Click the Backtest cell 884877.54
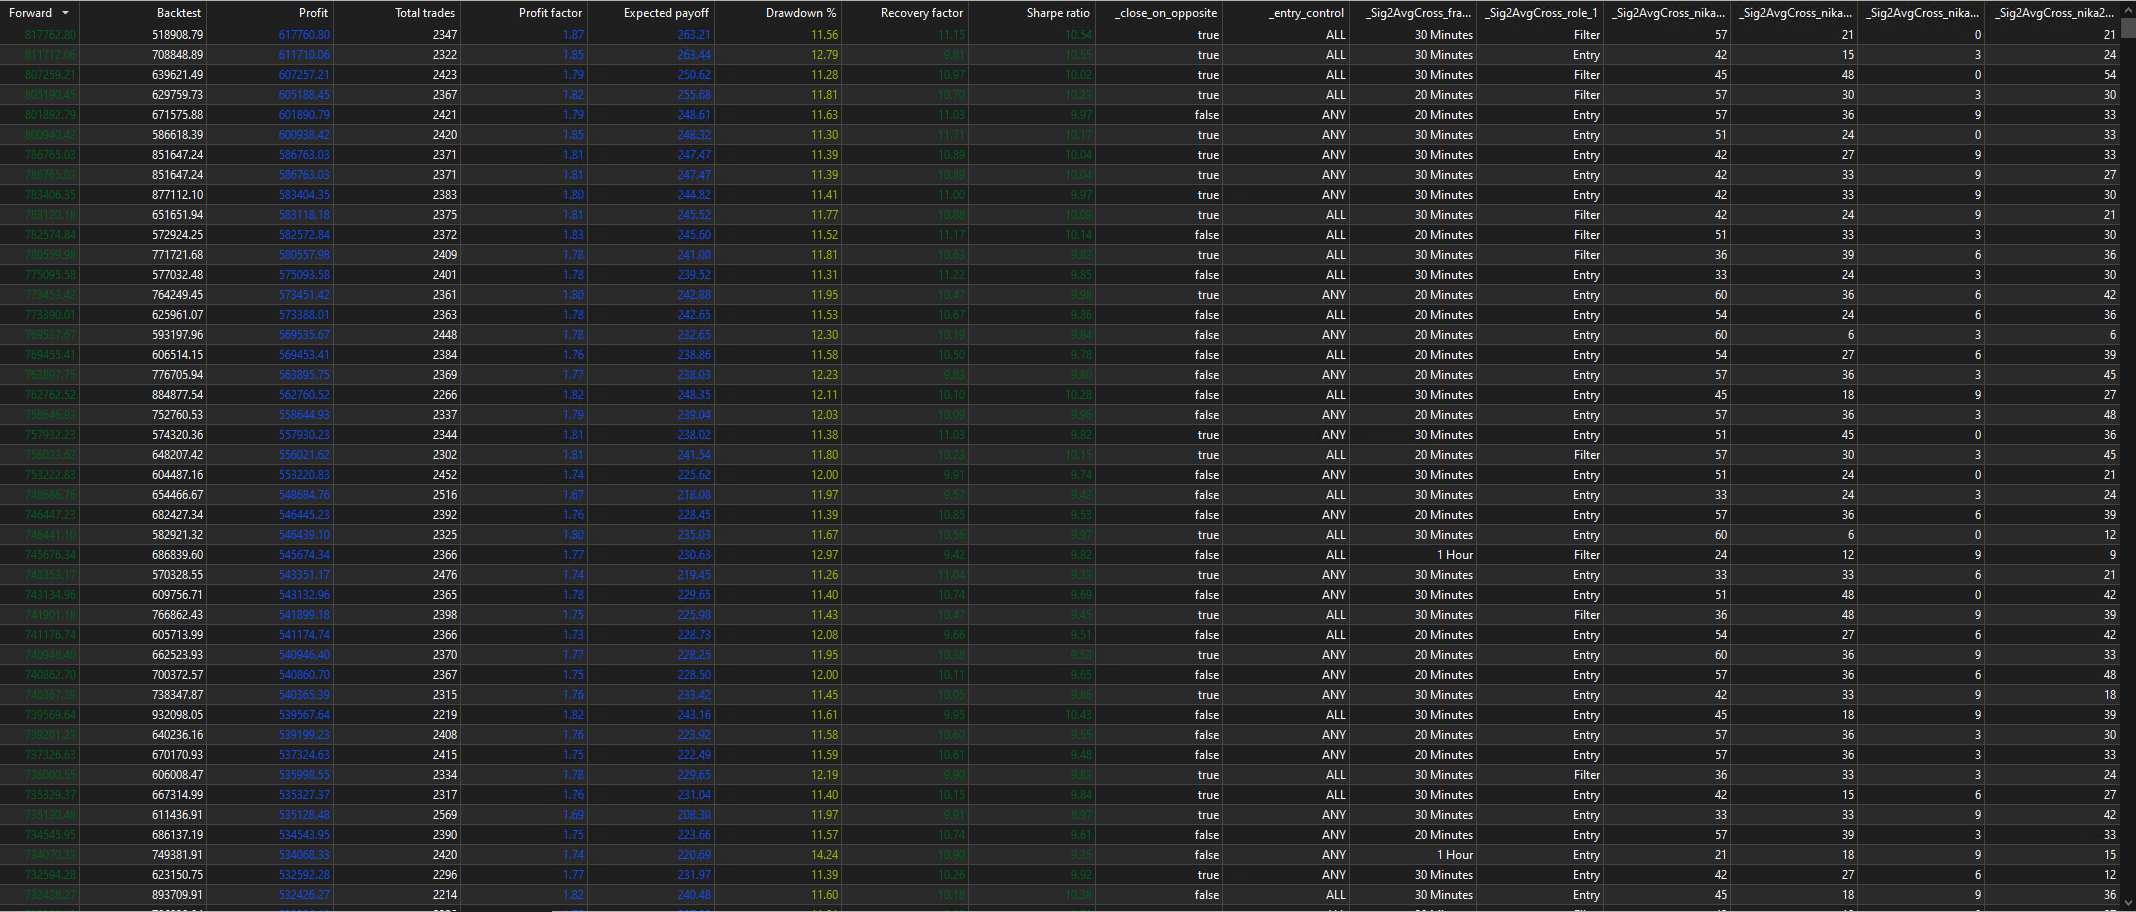 coord(177,395)
